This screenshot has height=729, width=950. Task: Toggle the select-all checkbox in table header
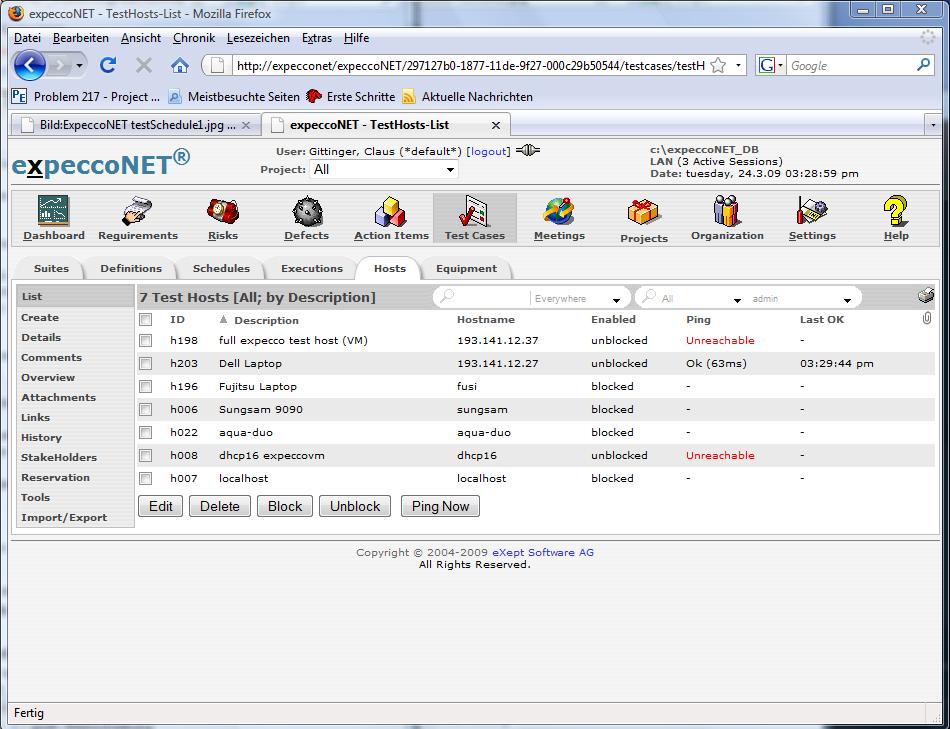point(146,320)
